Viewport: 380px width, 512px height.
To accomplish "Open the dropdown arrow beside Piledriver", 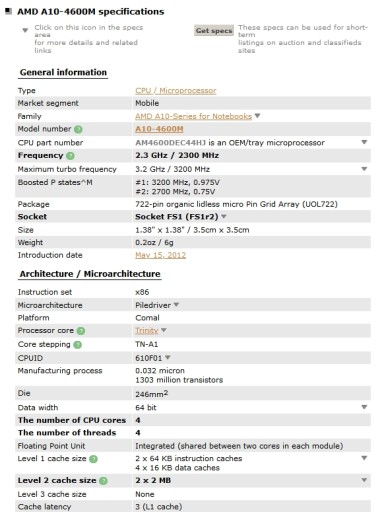I will tap(176, 305).
